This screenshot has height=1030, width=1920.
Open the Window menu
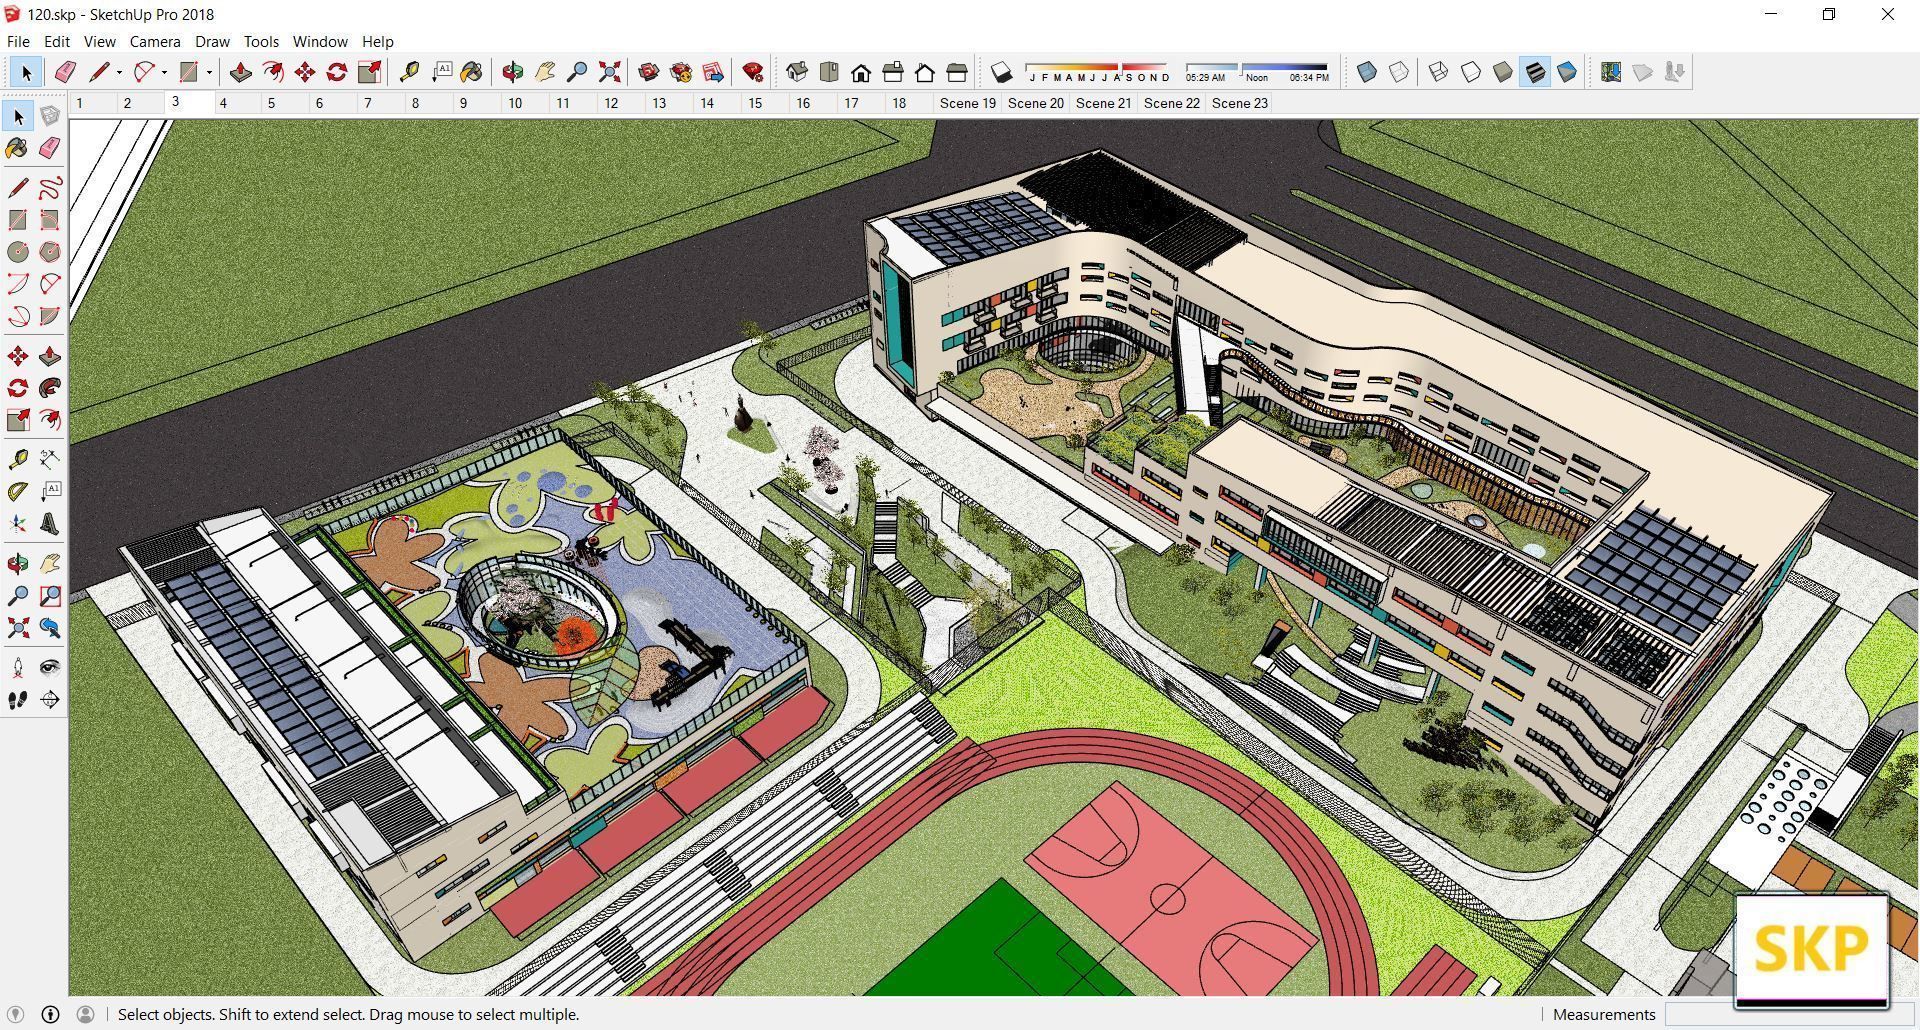point(320,41)
